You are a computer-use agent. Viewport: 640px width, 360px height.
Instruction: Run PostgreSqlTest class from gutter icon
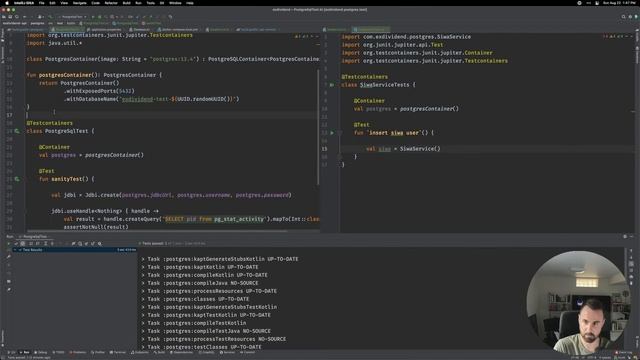(x=17, y=131)
